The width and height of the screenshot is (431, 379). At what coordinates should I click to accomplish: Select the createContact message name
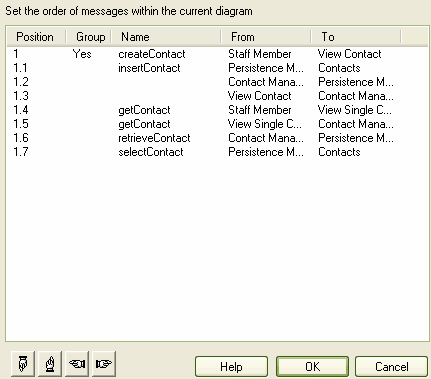[152, 54]
